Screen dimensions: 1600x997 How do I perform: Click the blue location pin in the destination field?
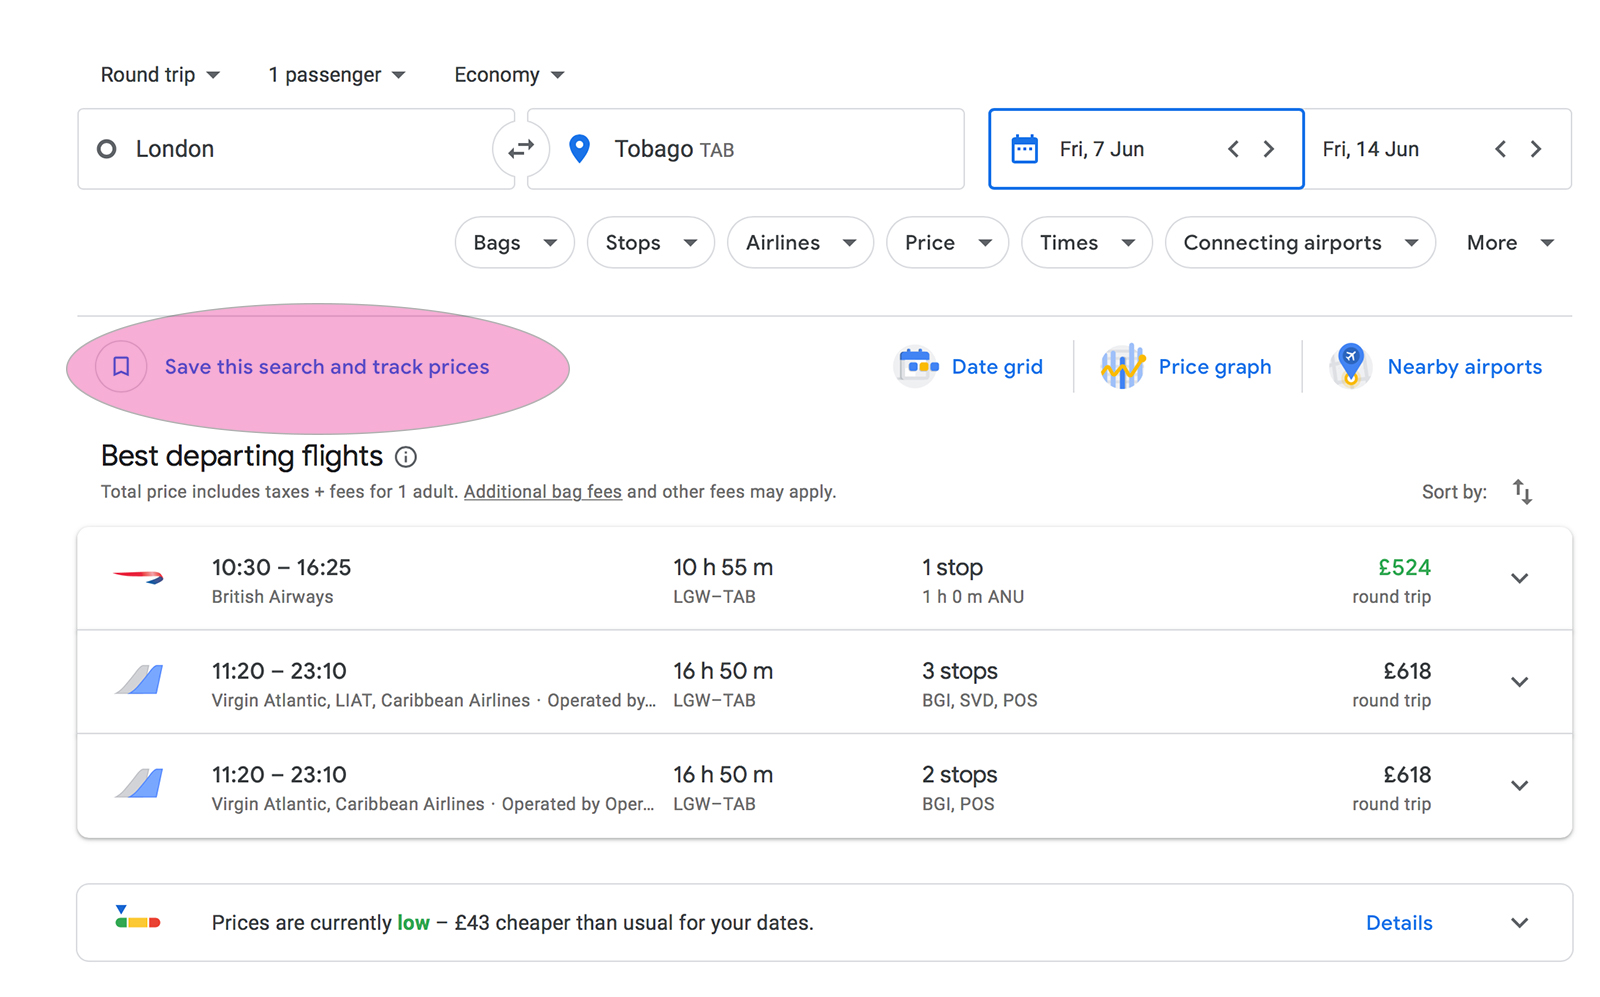pos(579,149)
